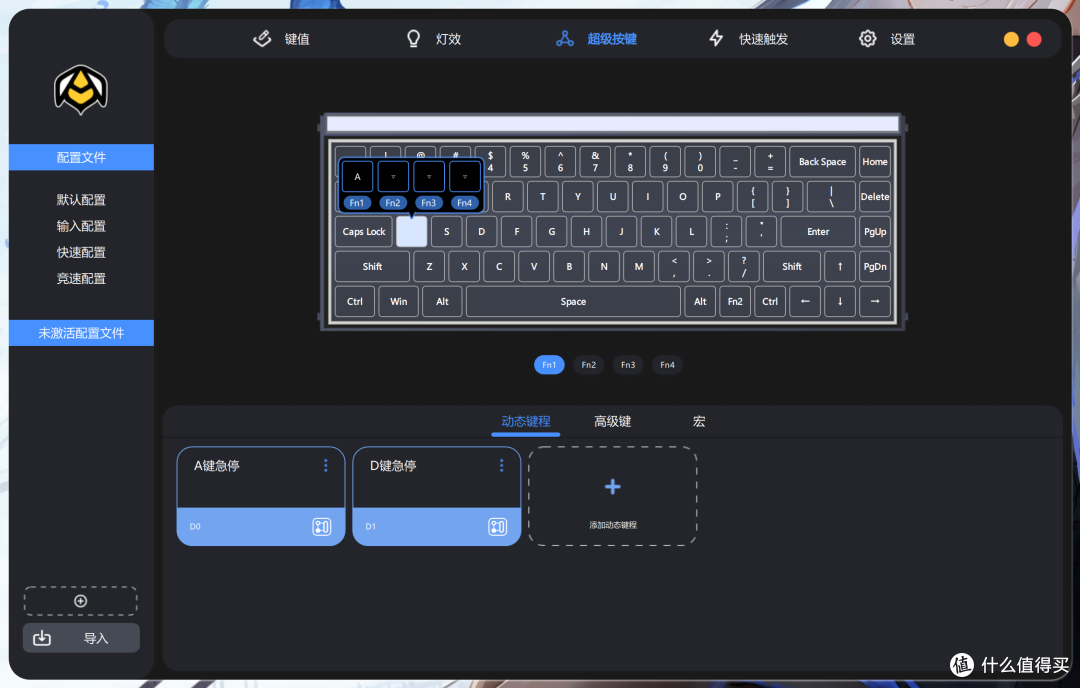The width and height of the screenshot is (1080, 688).
Task: Click the plus icon to add 动态键程
Action: pos(612,487)
